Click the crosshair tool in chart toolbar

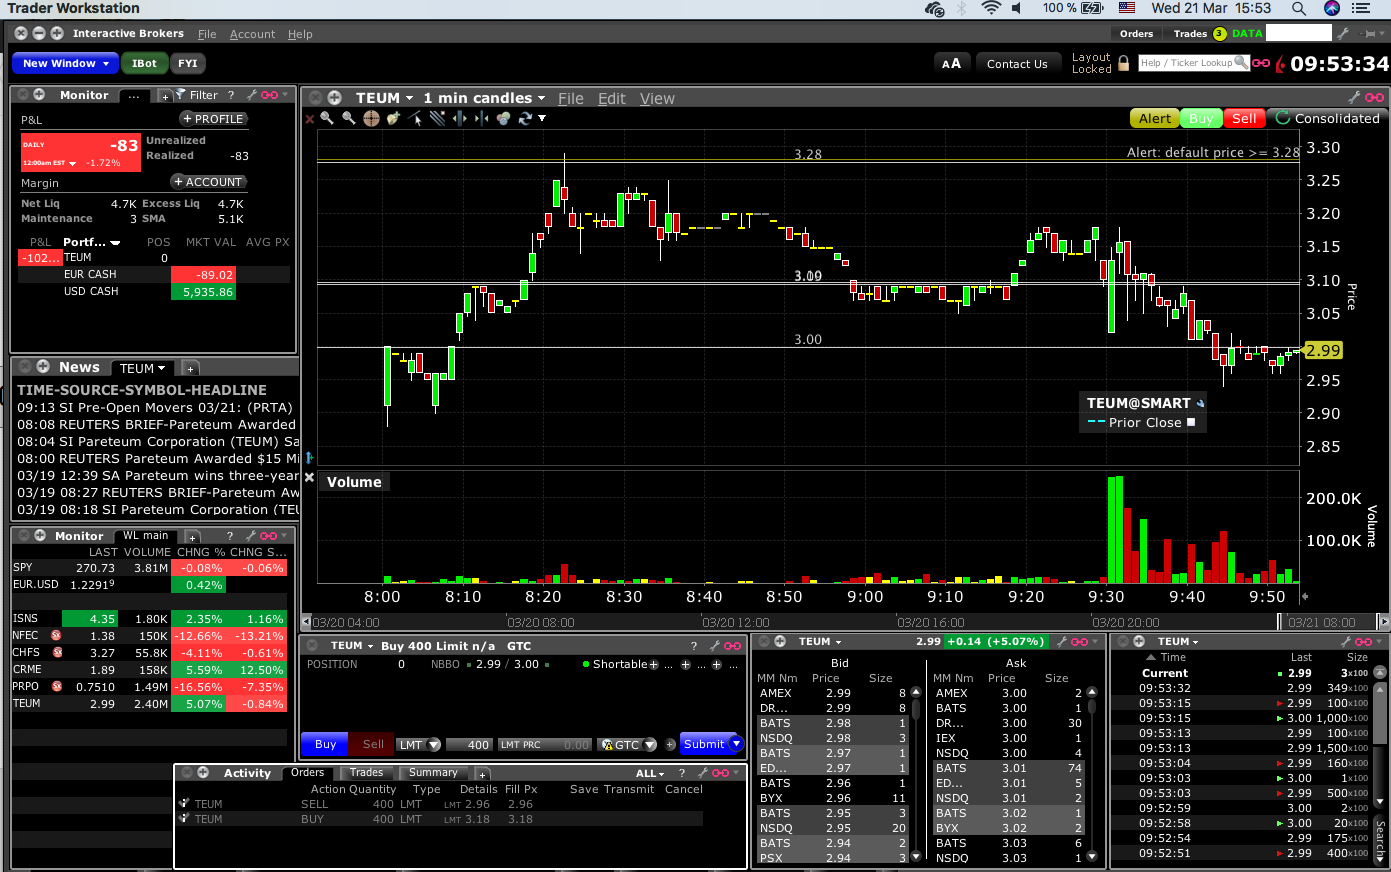(x=371, y=118)
